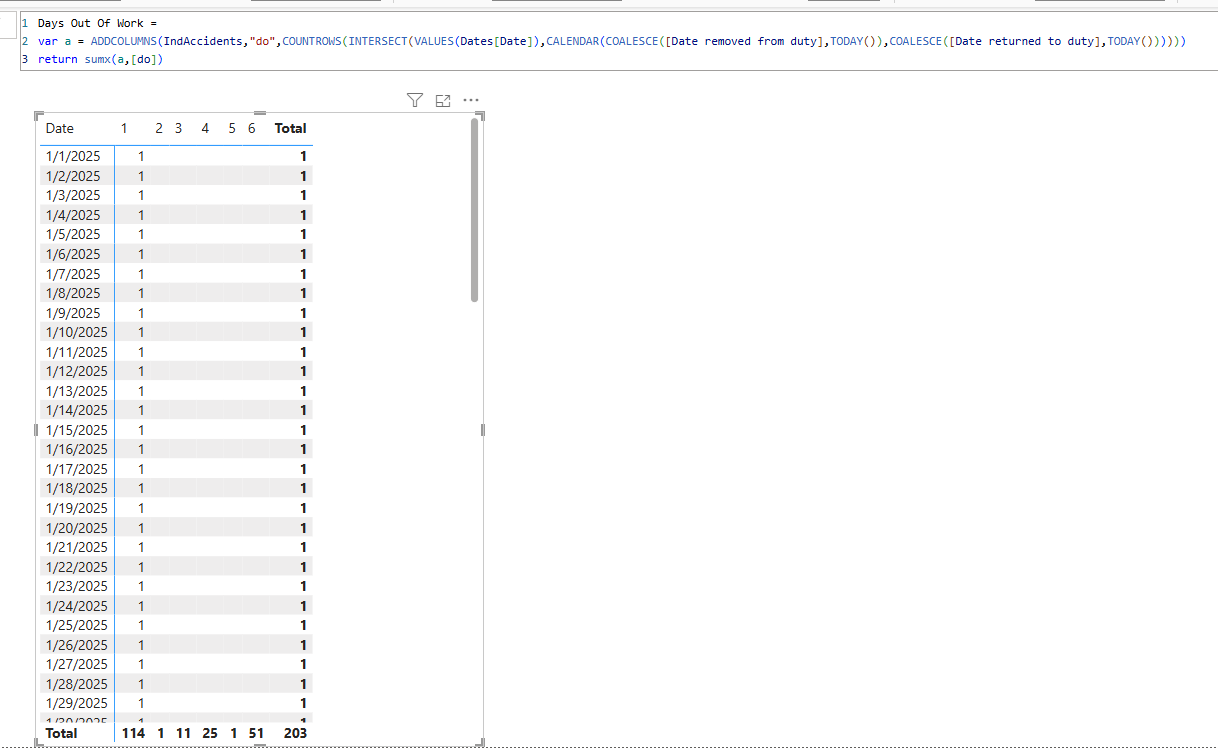Select the row labeled 1/12/2025
The image size is (1218, 748).
tap(176, 371)
